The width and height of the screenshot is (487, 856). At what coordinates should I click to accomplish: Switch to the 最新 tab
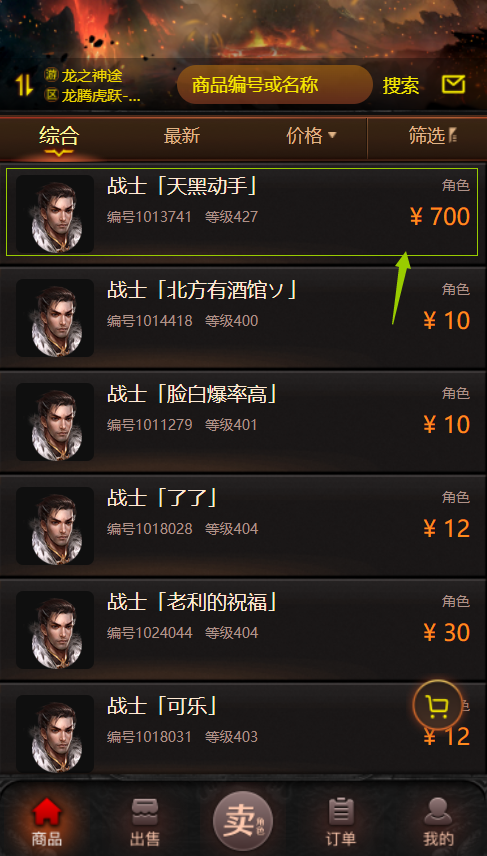(182, 136)
